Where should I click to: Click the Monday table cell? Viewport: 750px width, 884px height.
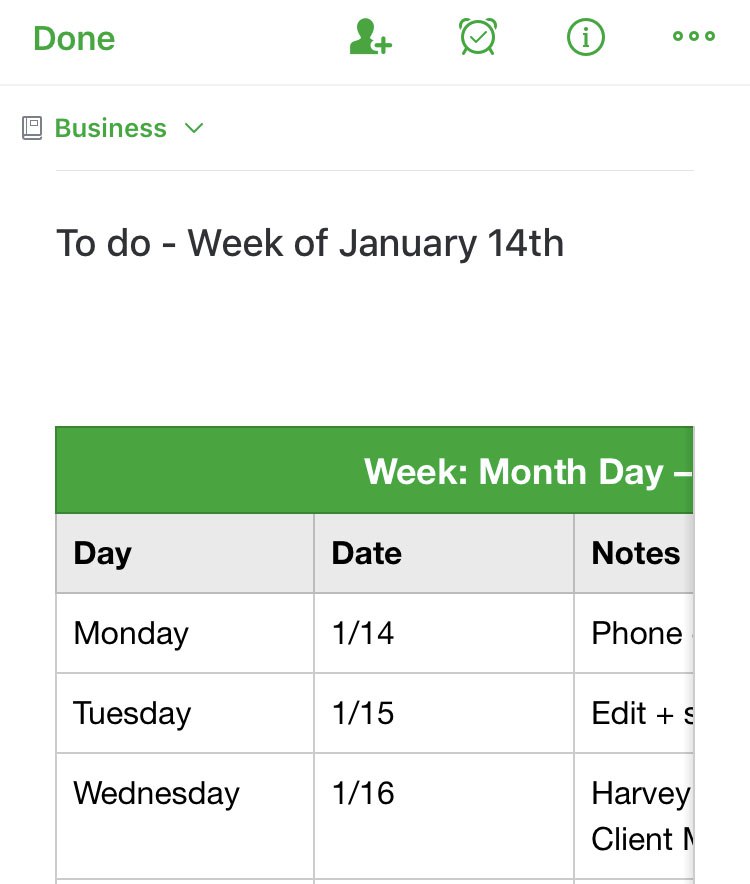[185, 633]
